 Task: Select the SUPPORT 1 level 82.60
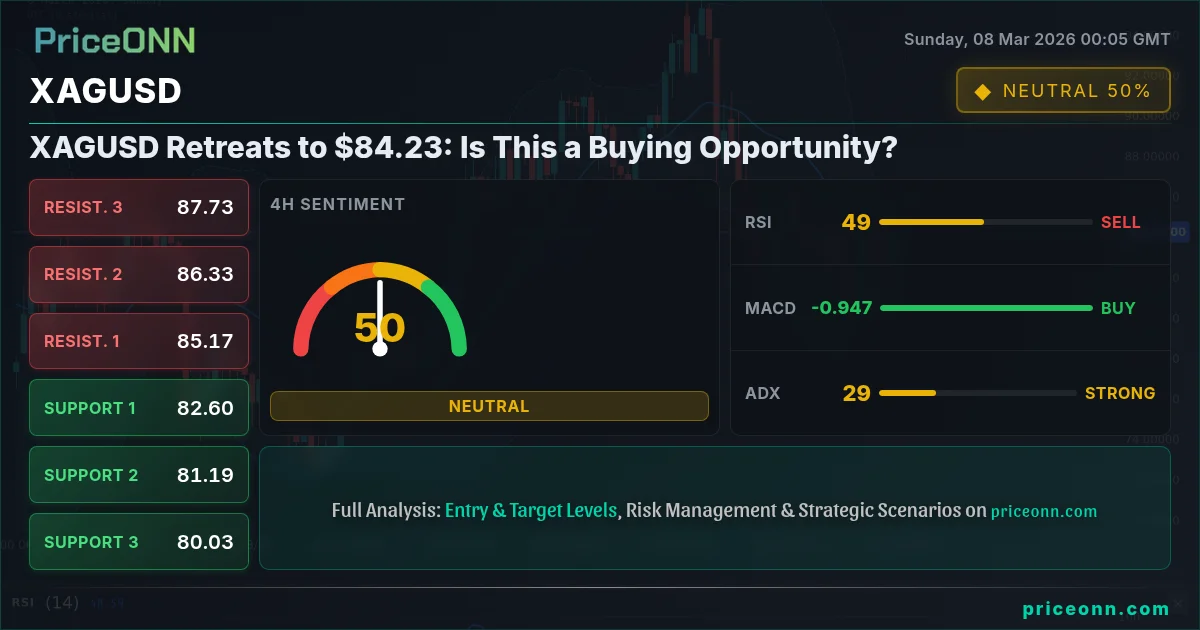[x=139, y=408]
